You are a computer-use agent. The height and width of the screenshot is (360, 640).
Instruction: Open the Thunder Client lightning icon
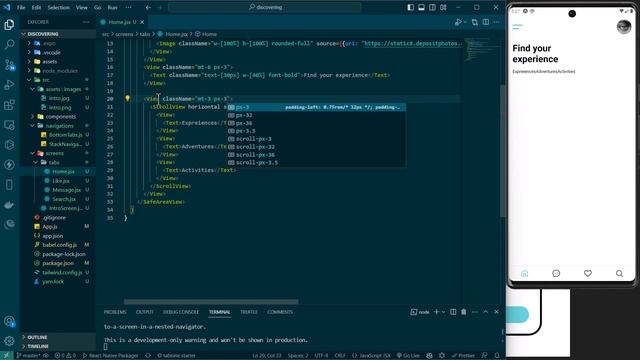(9, 164)
